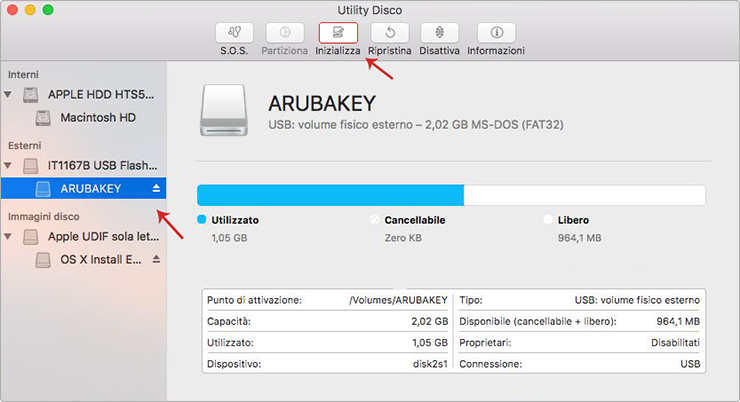Click the Zero KB value
740x402 pixels.
click(x=403, y=238)
